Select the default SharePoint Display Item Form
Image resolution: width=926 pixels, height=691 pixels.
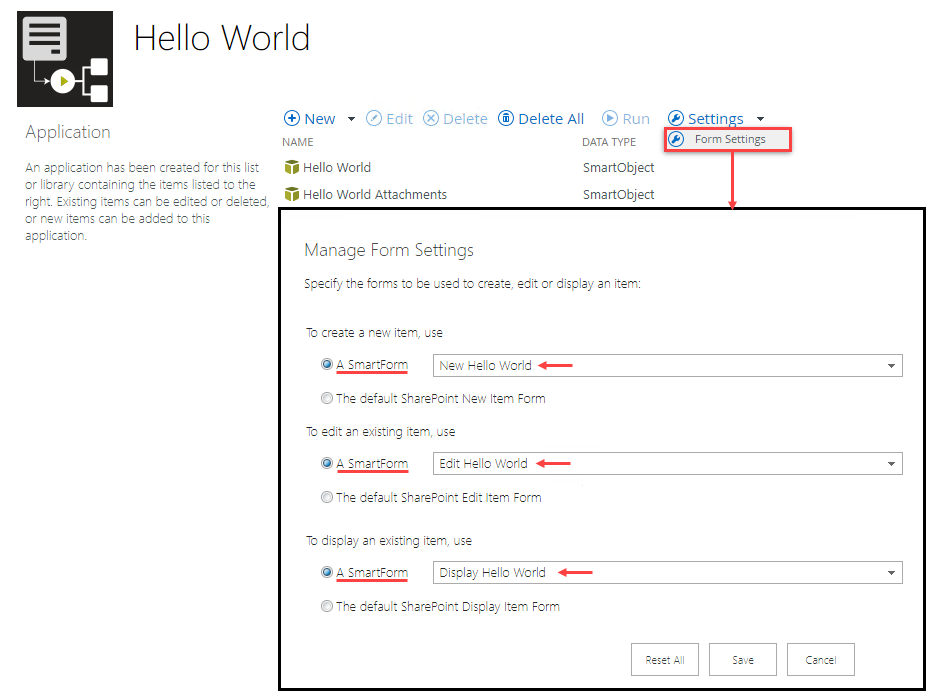327,606
